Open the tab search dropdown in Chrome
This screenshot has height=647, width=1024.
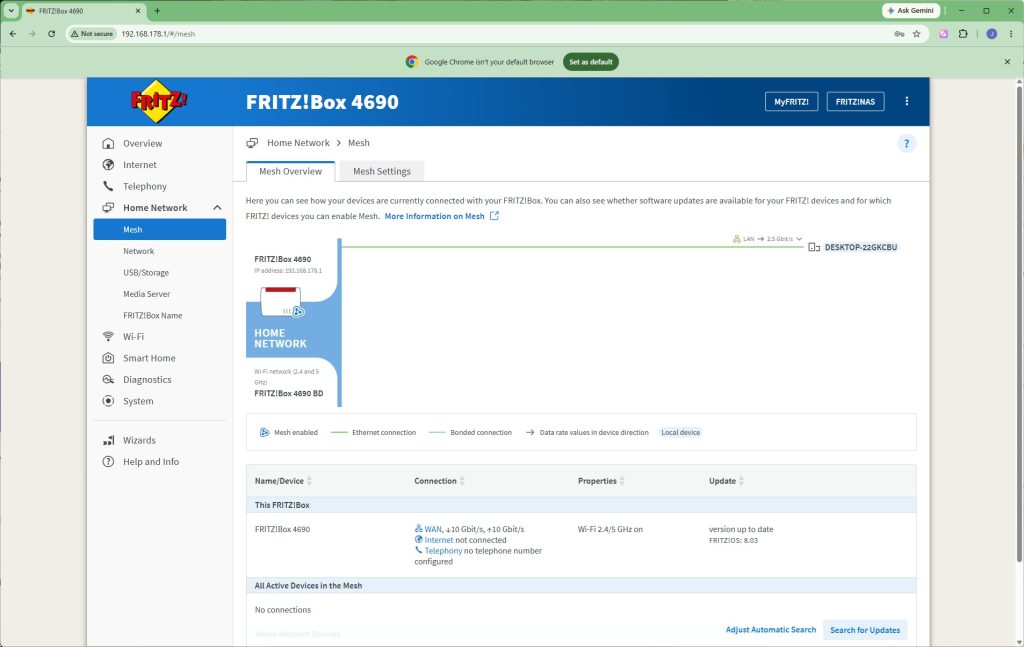pyautogui.click(x=11, y=10)
